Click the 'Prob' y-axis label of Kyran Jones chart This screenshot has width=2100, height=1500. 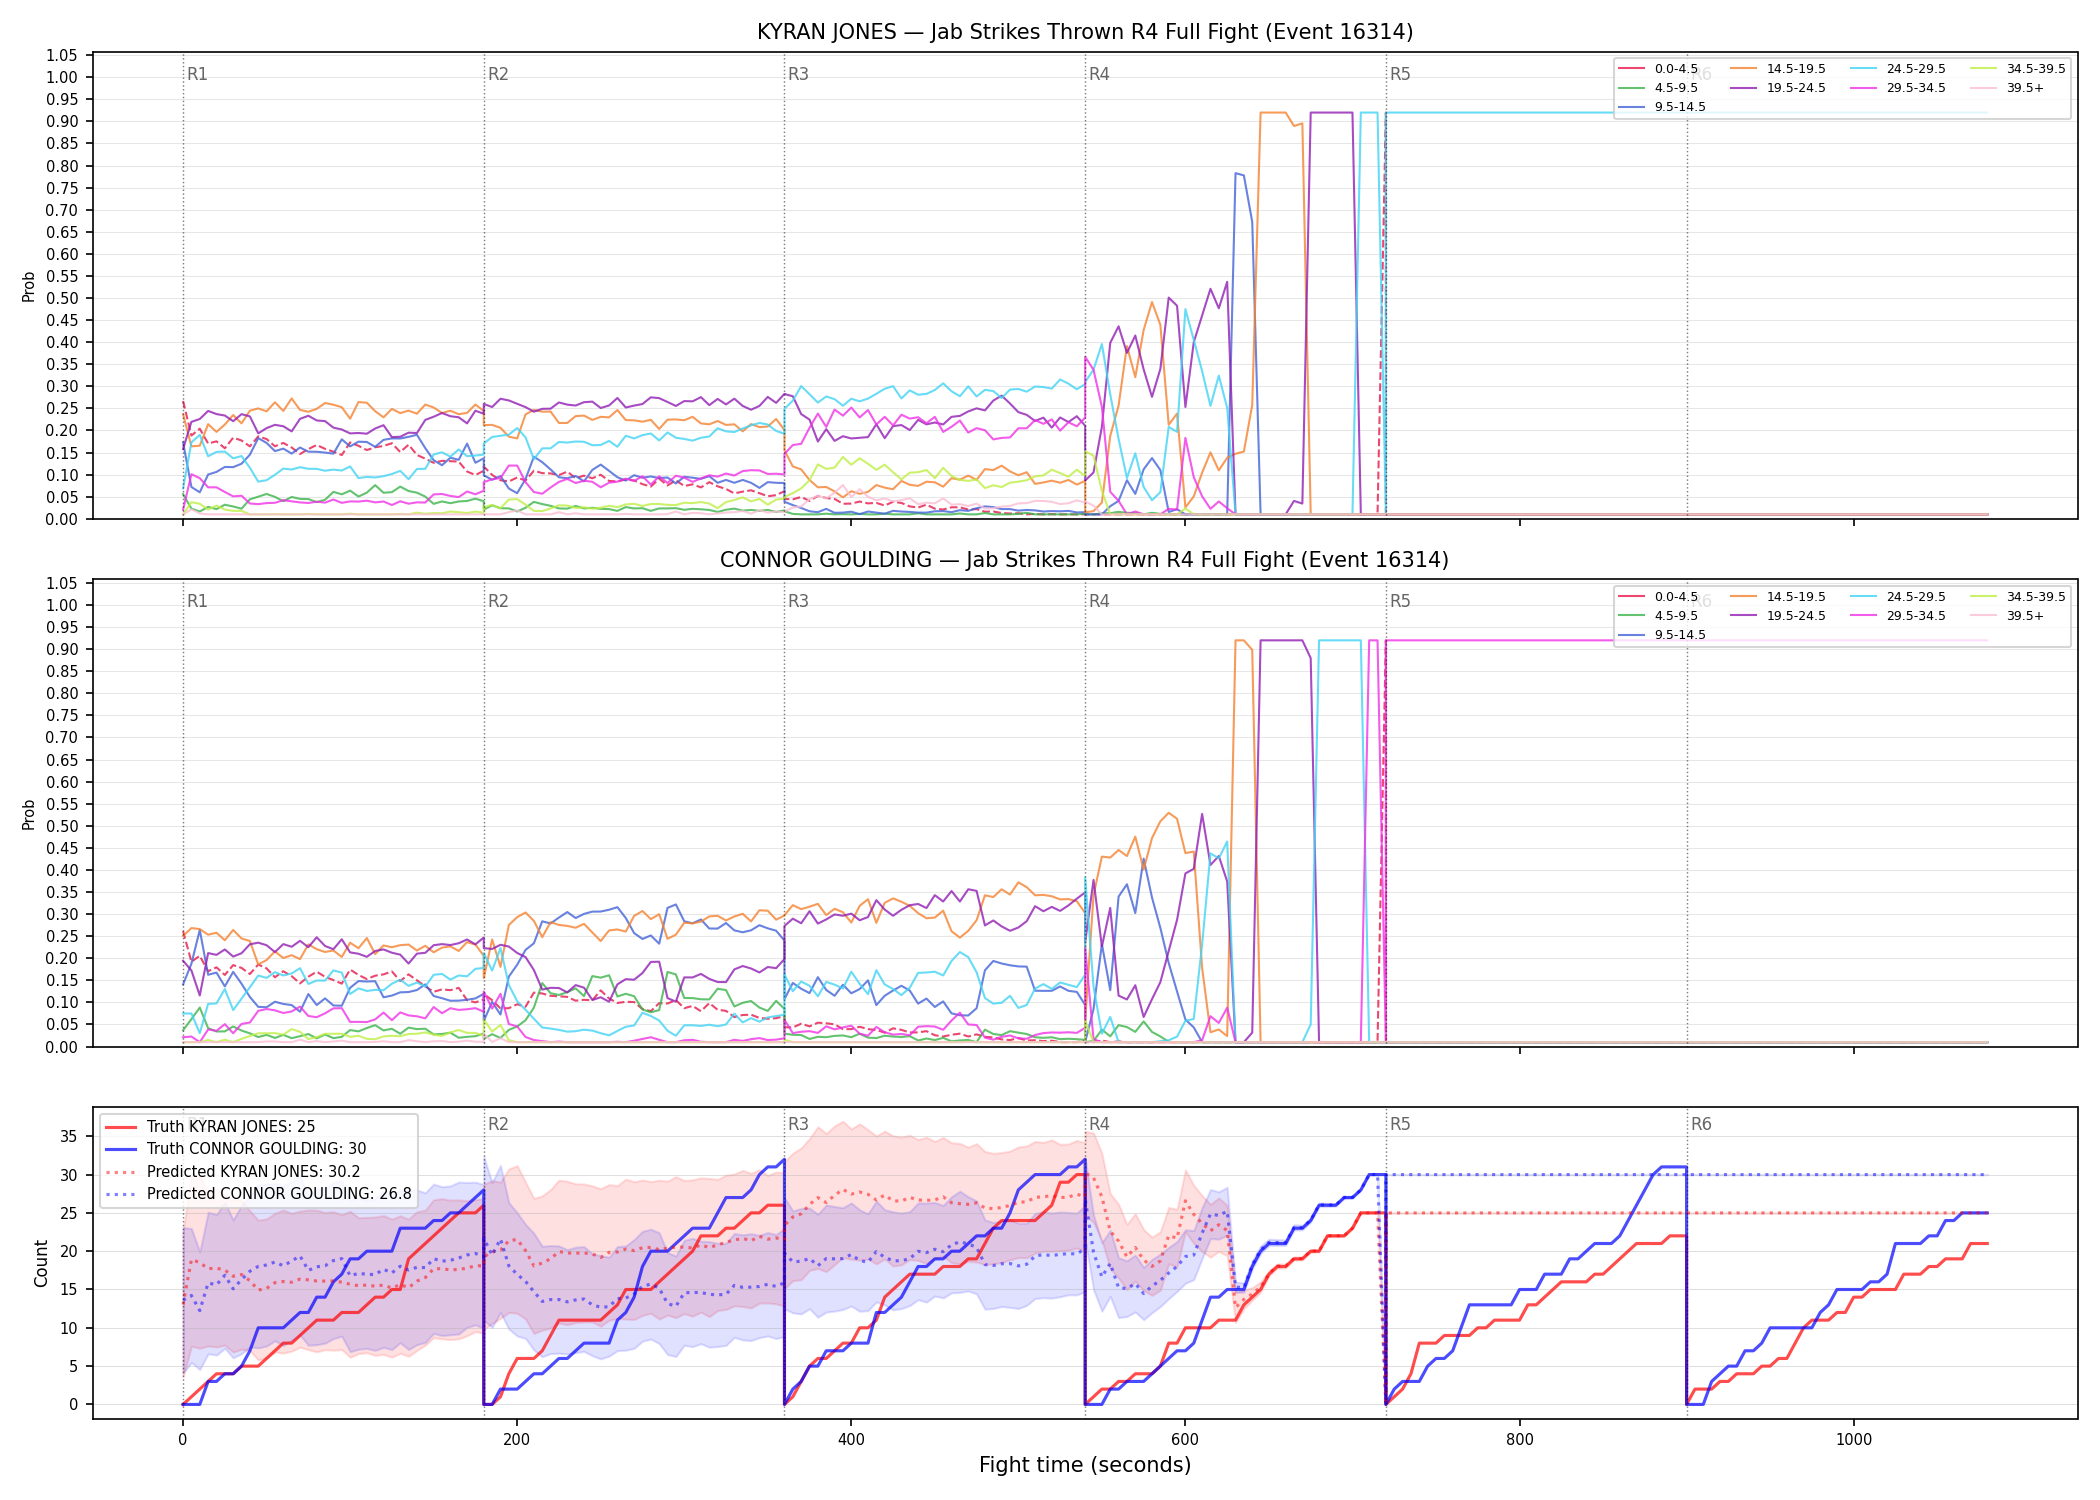pos(29,287)
